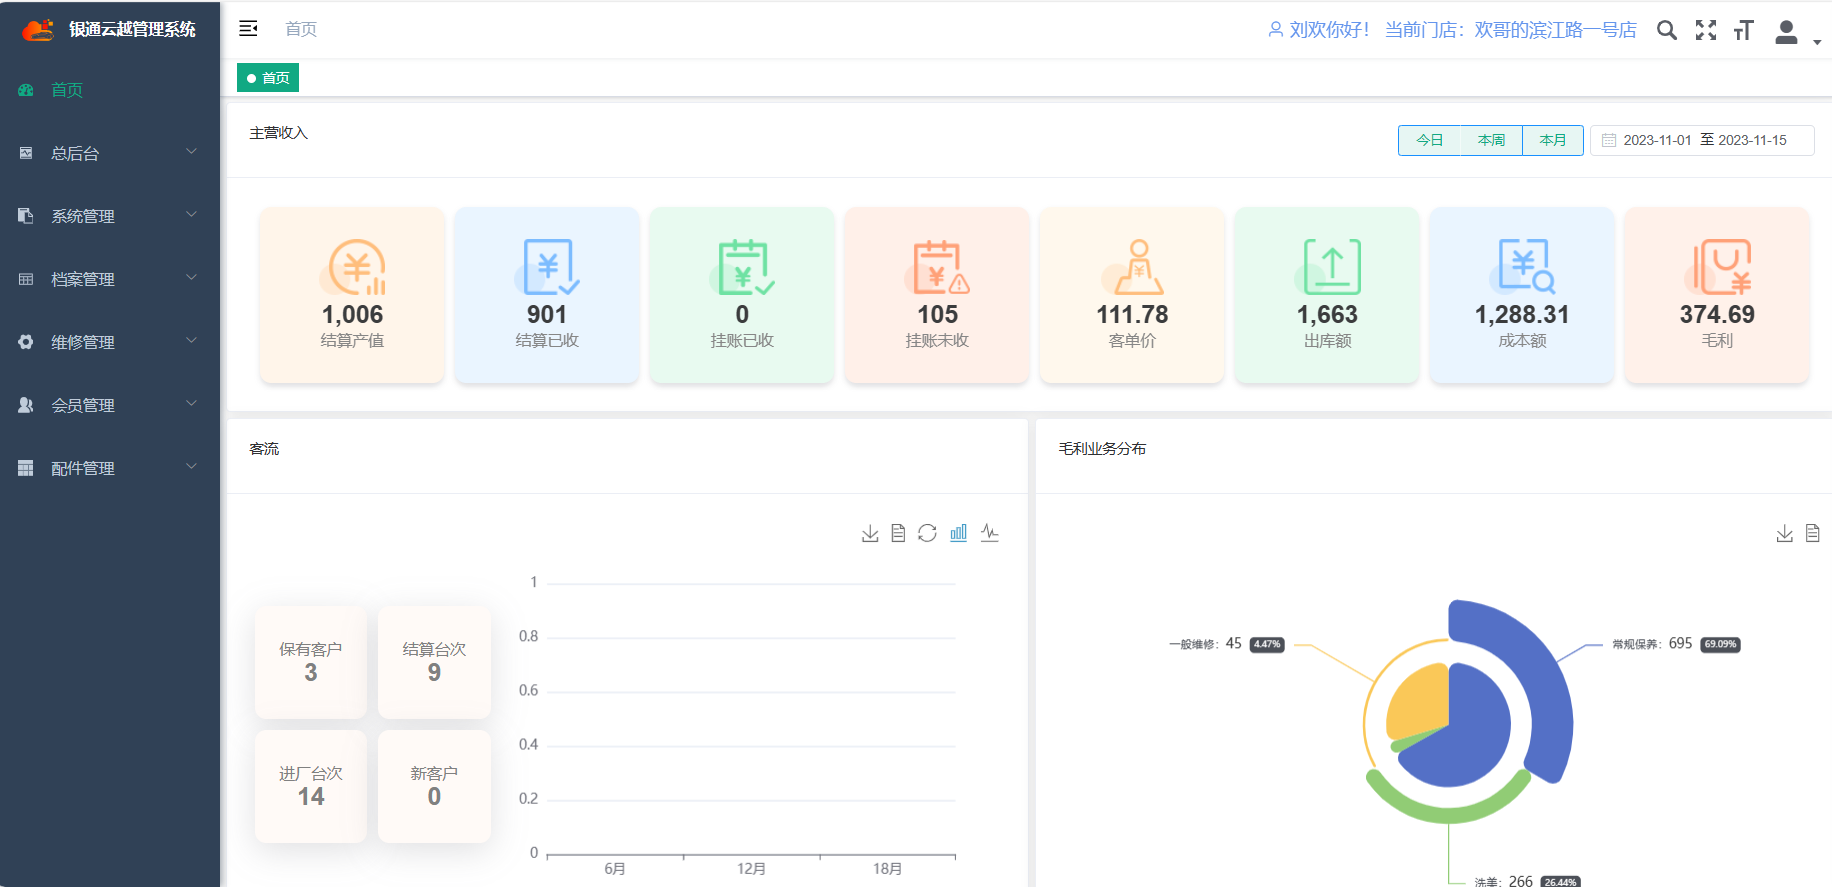The width and height of the screenshot is (1832, 887).
Task: Open the 出库额 card
Action: pyautogui.click(x=1327, y=295)
